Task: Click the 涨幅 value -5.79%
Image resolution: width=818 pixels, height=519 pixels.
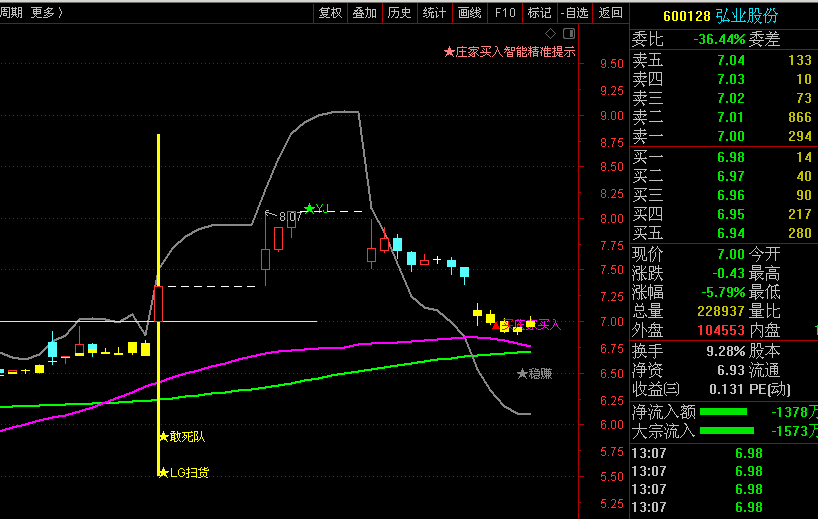Action: pyautogui.click(x=723, y=292)
